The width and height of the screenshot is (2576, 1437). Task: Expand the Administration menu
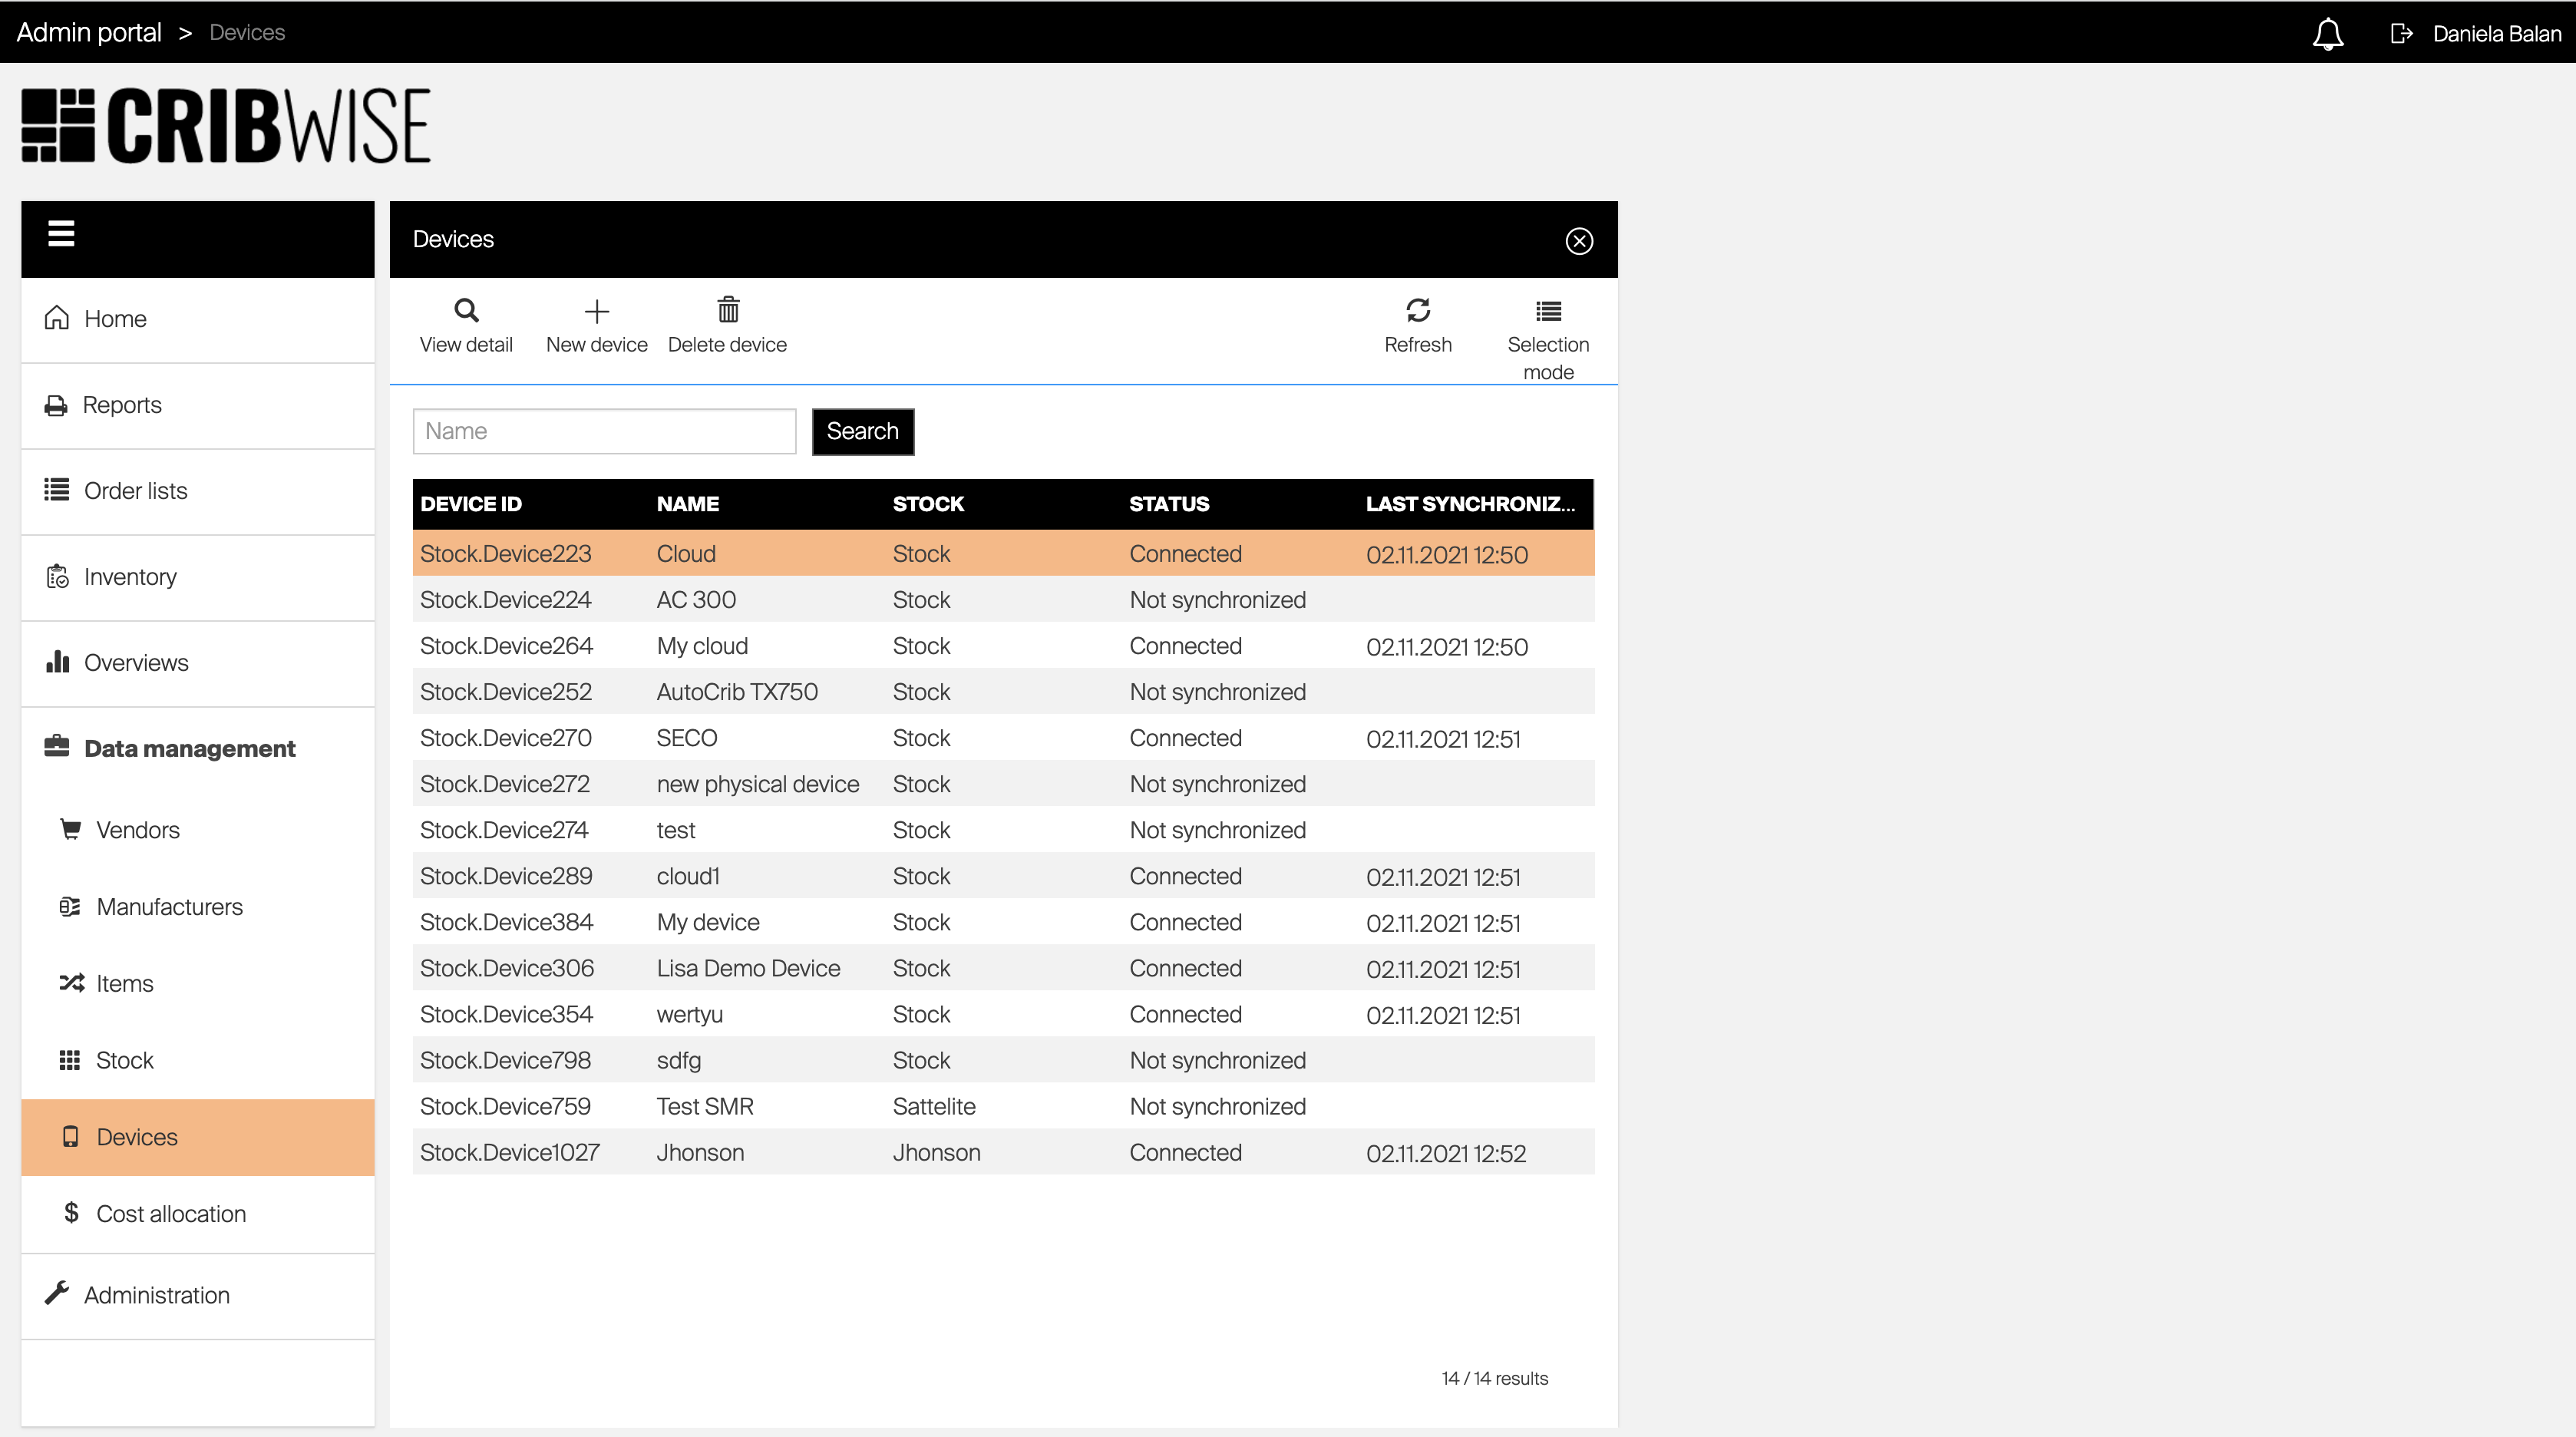point(156,1295)
